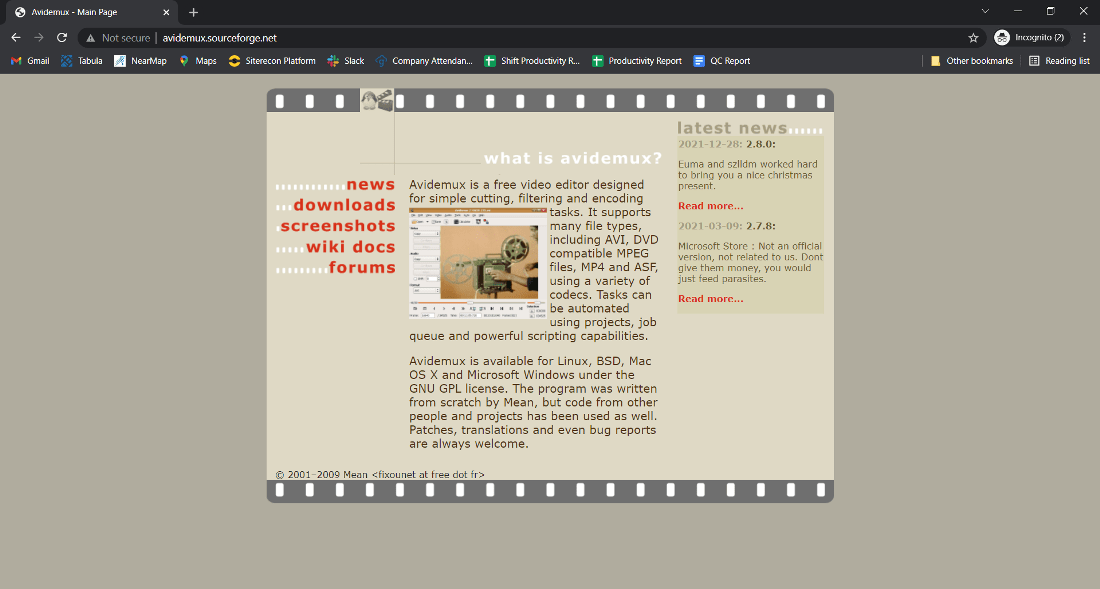Viewport: 1100px width, 589px height.
Task: Click the 2021-03-09: 2.7.8: news date
Action: [727, 226]
